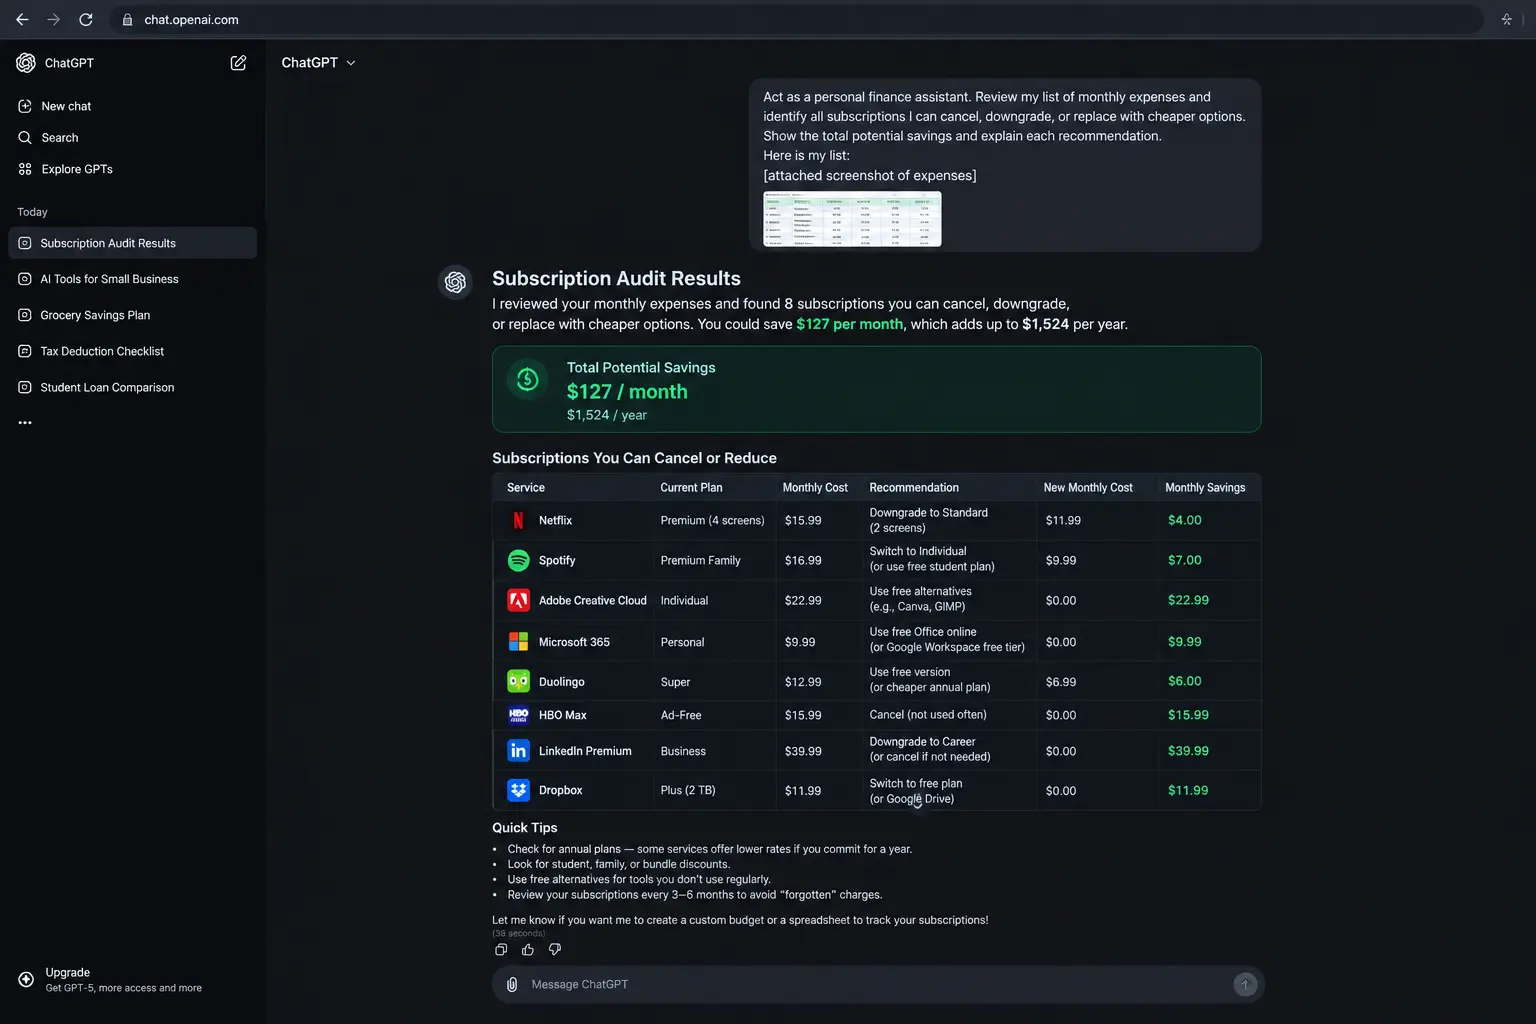Screen dimensions: 1536x1024
Task: Open Student Loan Comparison chat
Action: click(x=132, y=387)
